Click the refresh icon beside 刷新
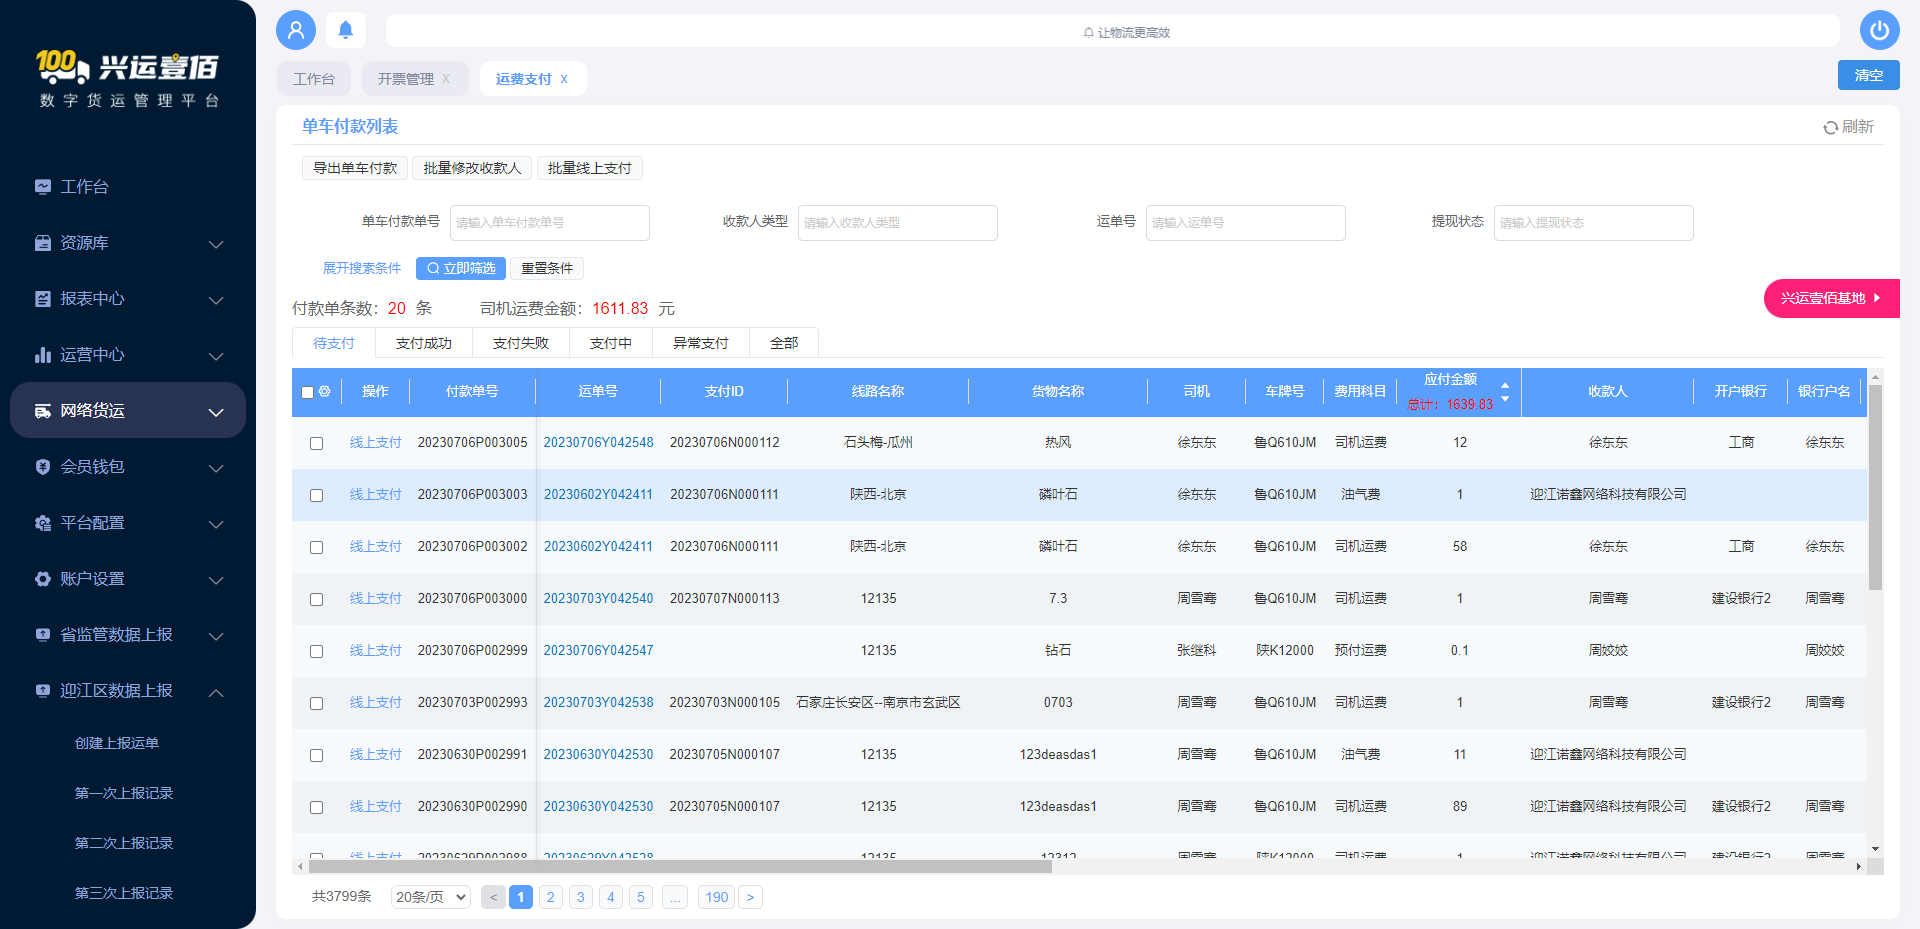This screenshot has width=1920, height=929. pyautogui.click(x=1830, y=127)
